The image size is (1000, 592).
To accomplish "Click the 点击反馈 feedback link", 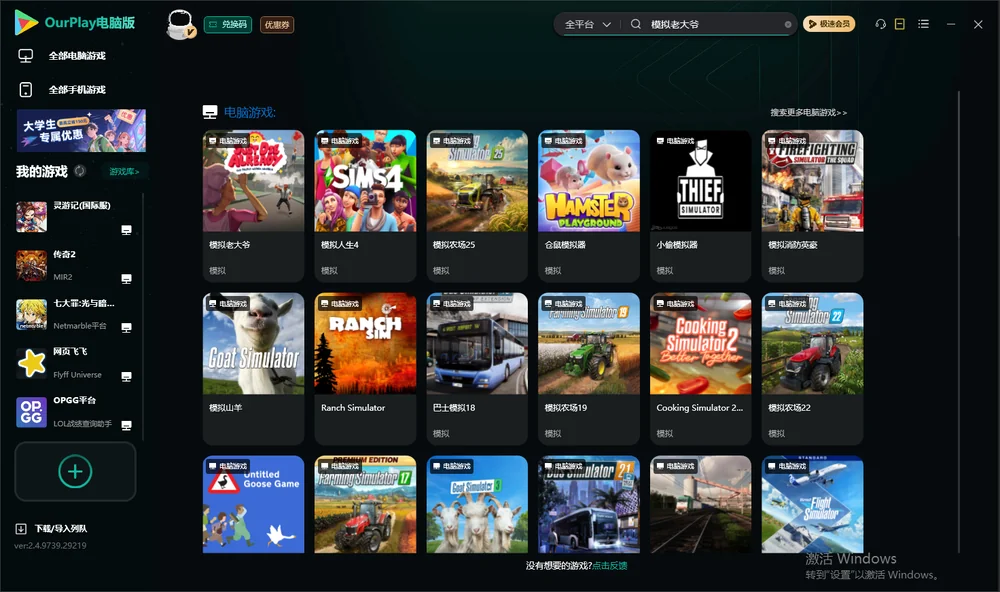I will pyautogui.click(x=610, y=565).
